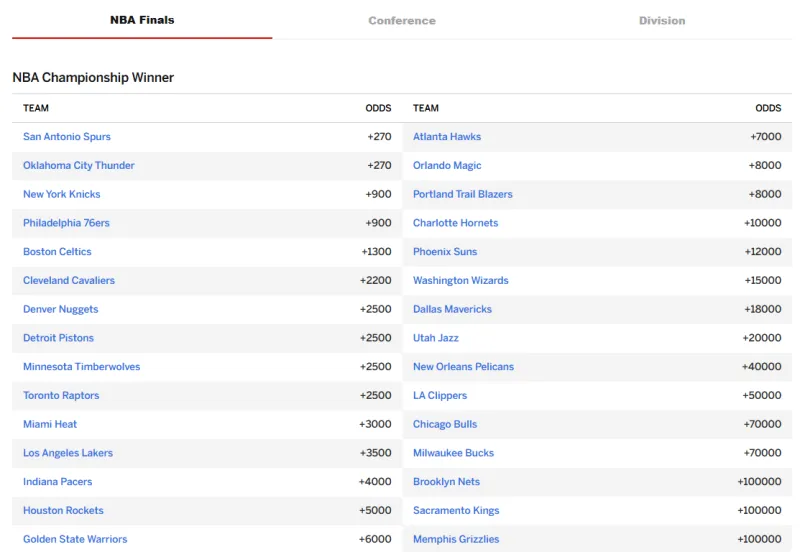Screen dimensions: 800x552
Task: Click the +2200 odds for Cleveland Cavaliers
Action: pos(376,281)
